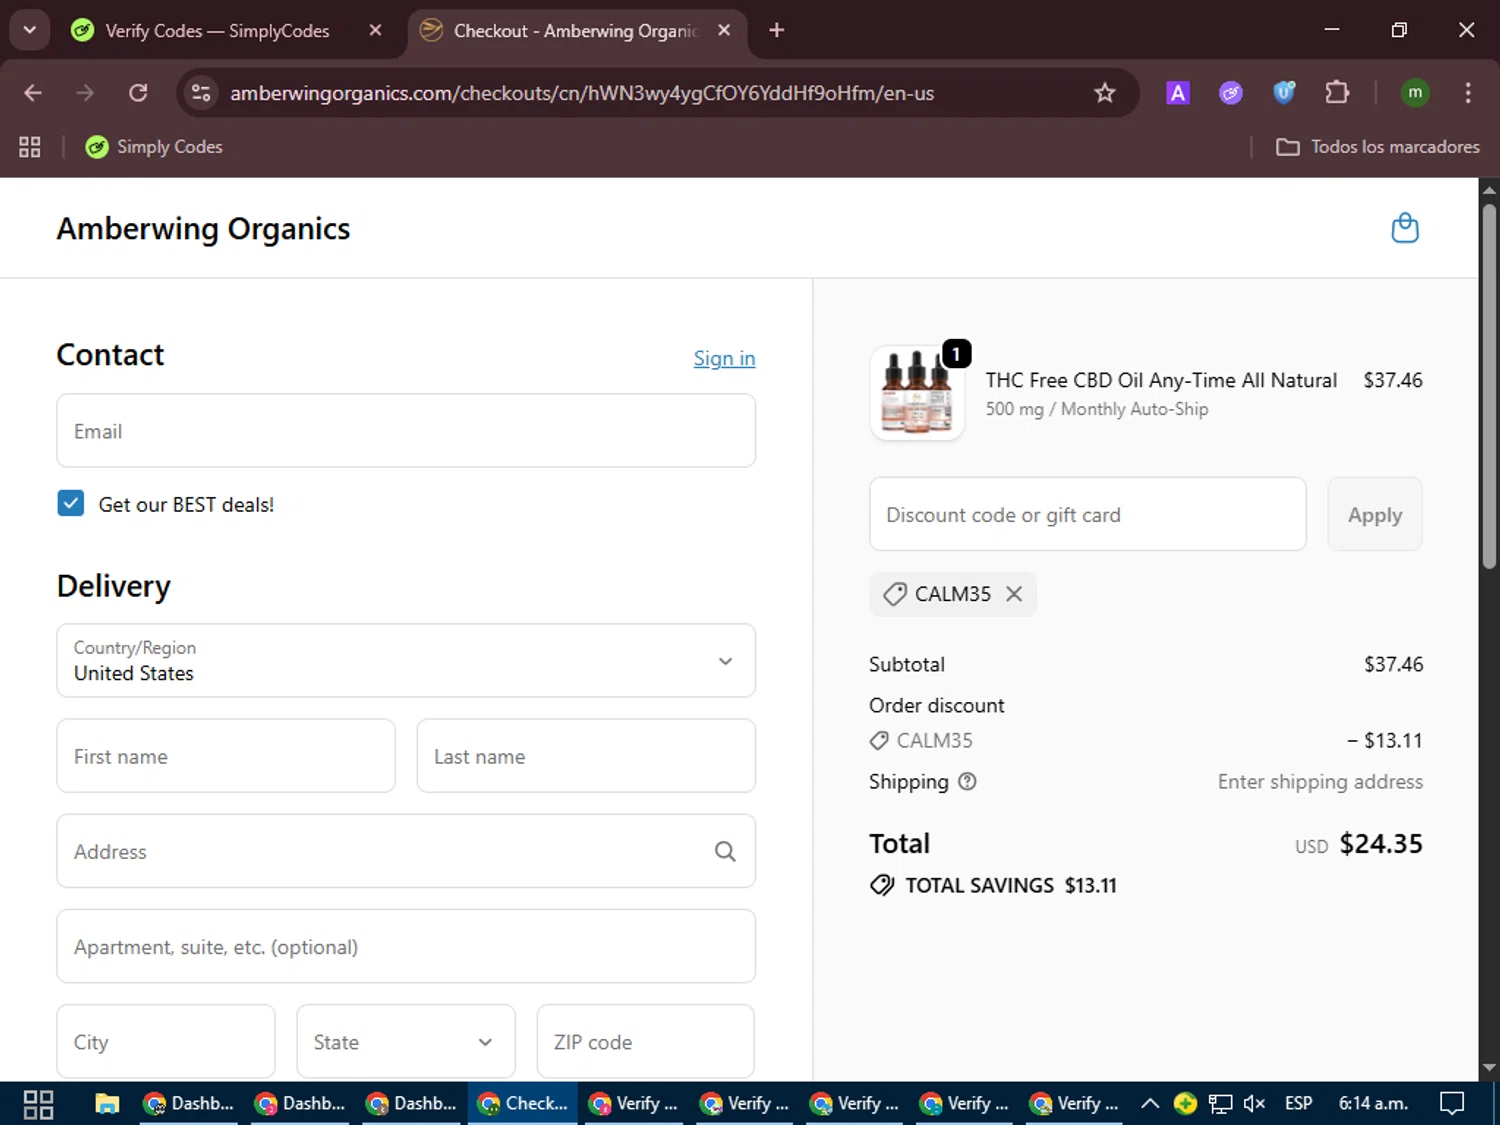Screen dimensions: 1500x1125
Task: Uncheck the Get our BEST deals checkbox
Action: [71, 503]
